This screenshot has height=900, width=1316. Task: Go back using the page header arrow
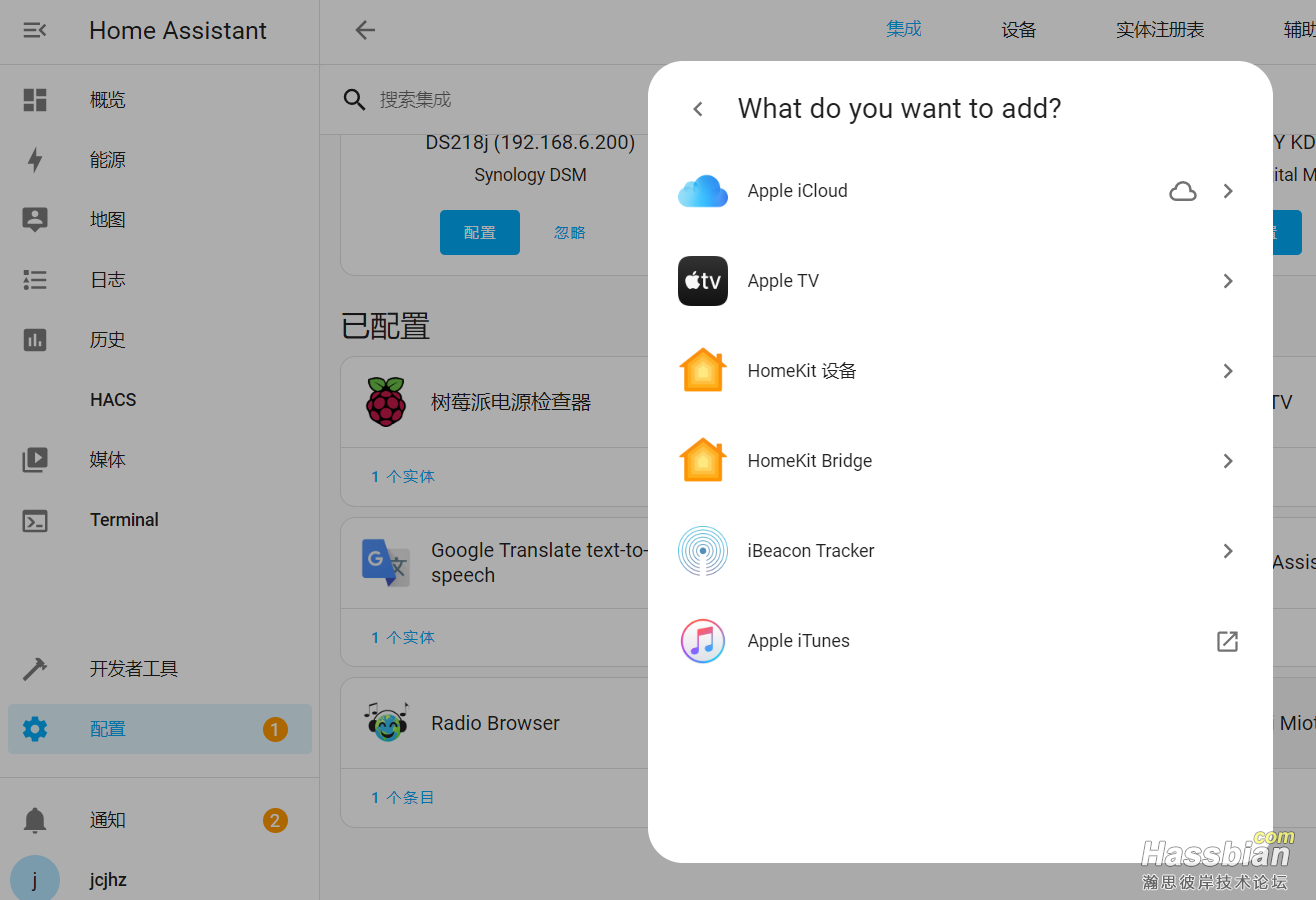click(365, 30)
